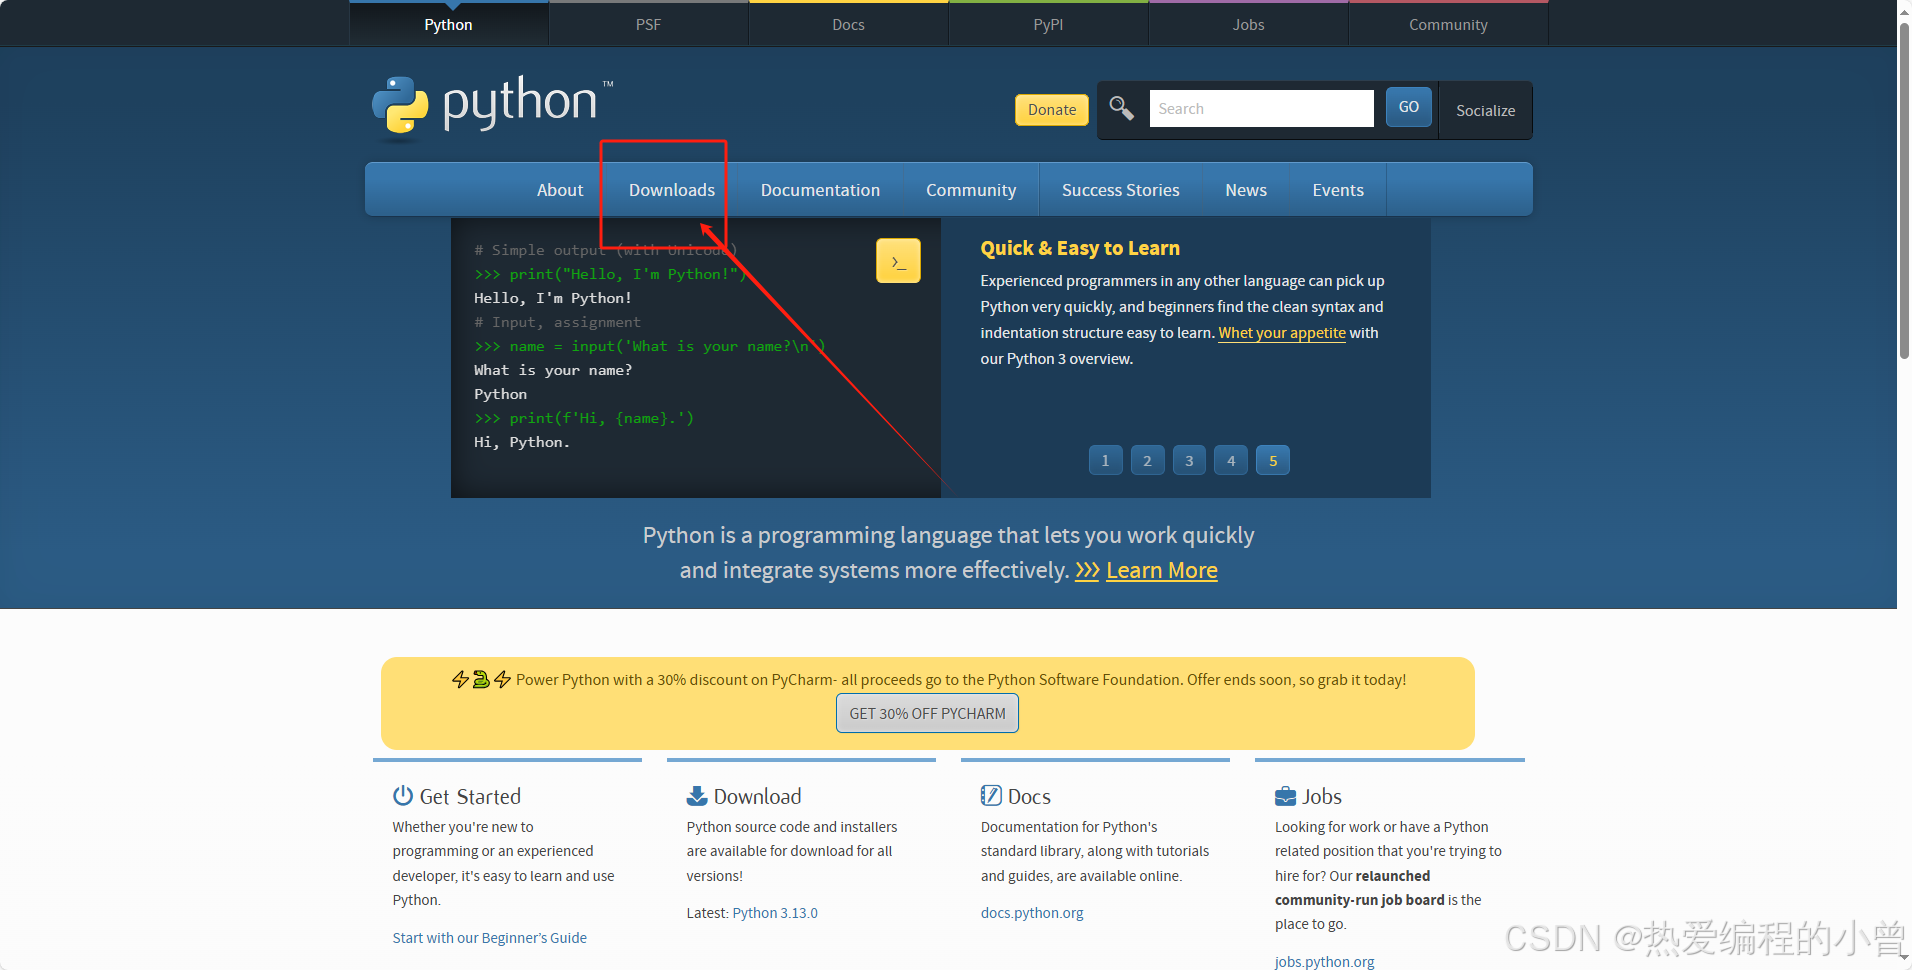Expand the Socialize dropdown
The image size is (1912, 970).
pos(1485,110)
